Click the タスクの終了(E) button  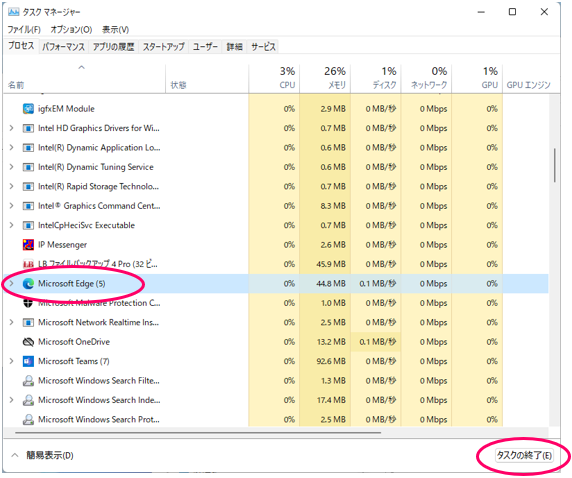click(x=524, y=455)
